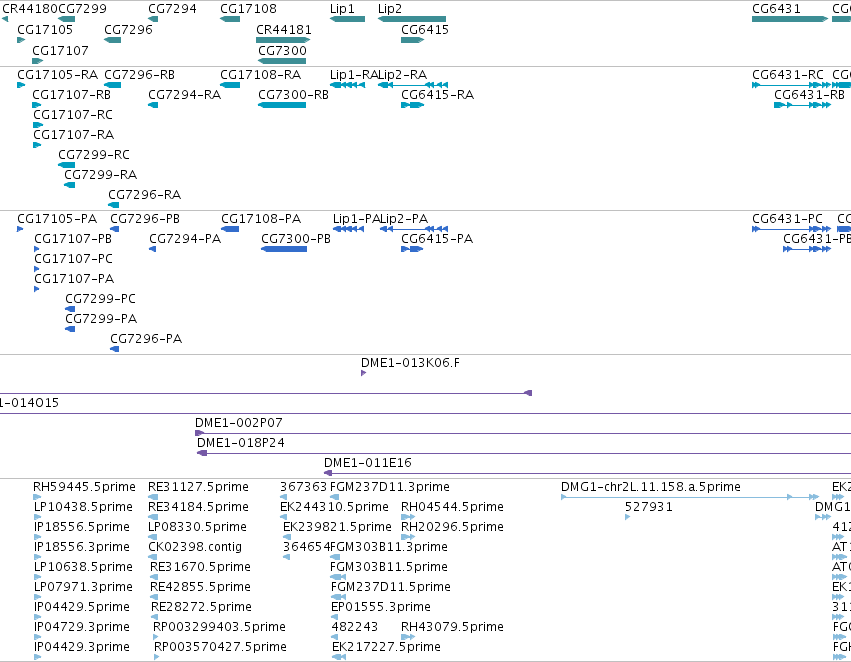
Task: Select EST FGM303B11.5prime
Action: [338, 577]
